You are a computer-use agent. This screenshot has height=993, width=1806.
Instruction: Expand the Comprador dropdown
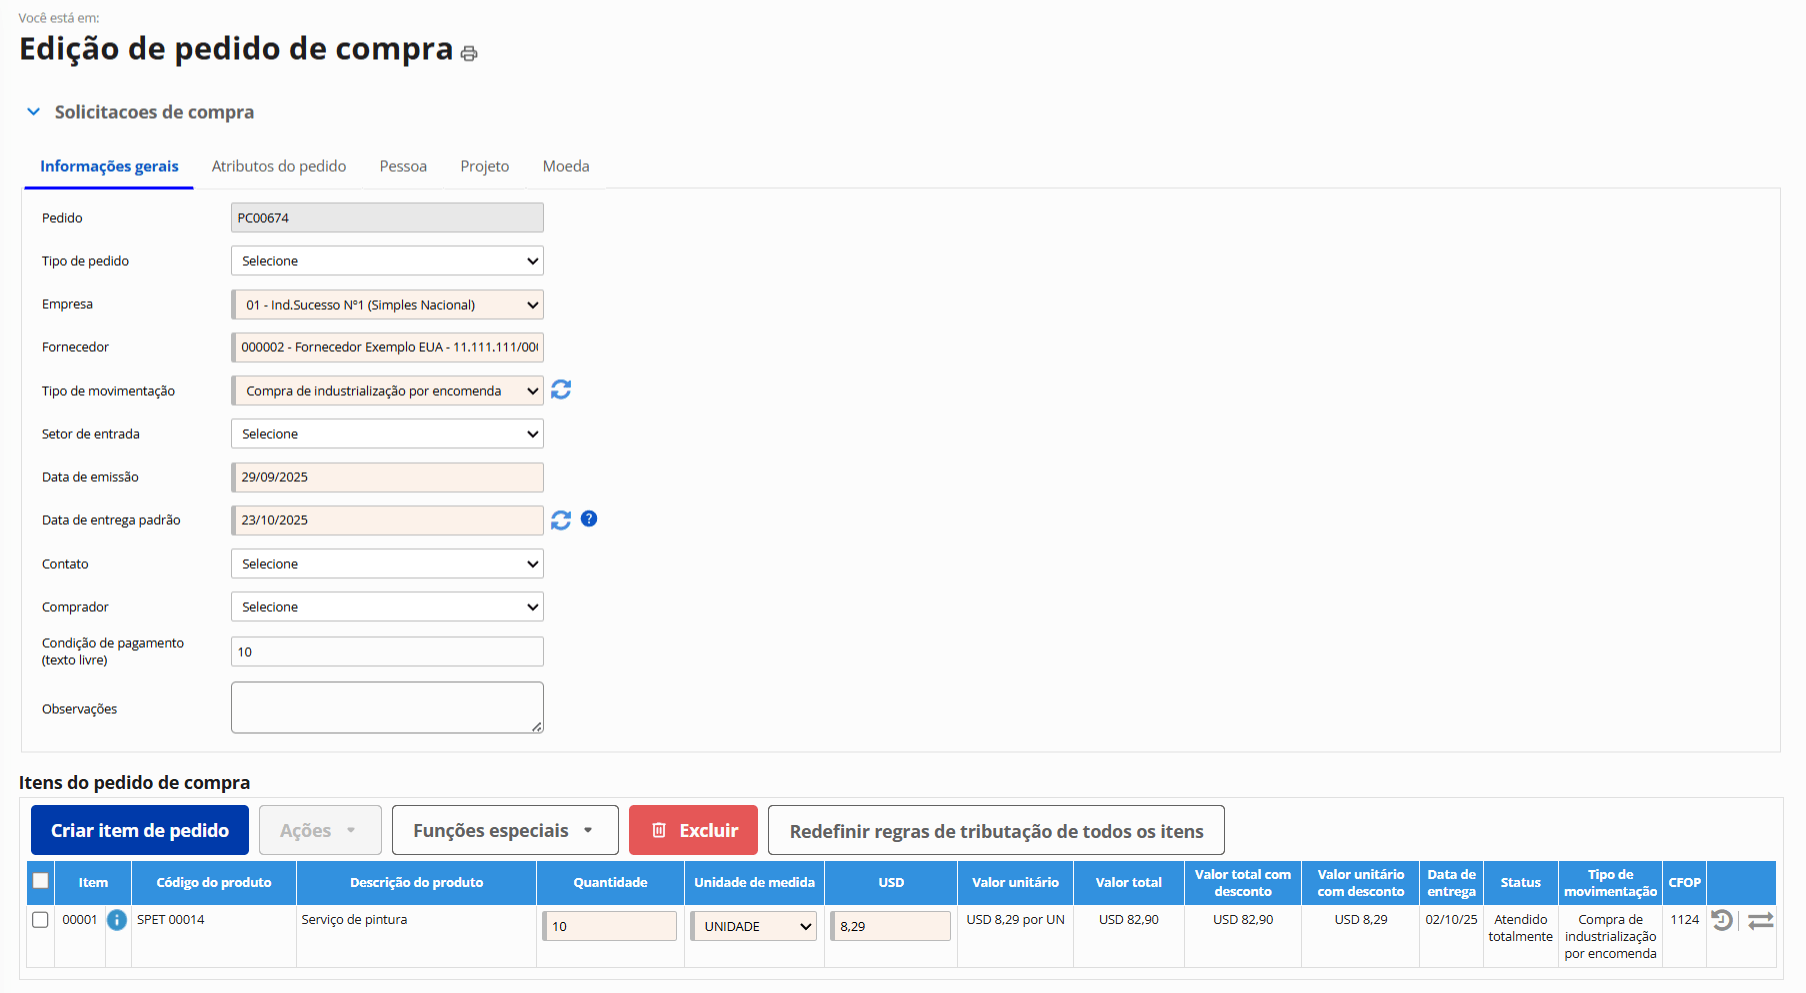(387, 607)
